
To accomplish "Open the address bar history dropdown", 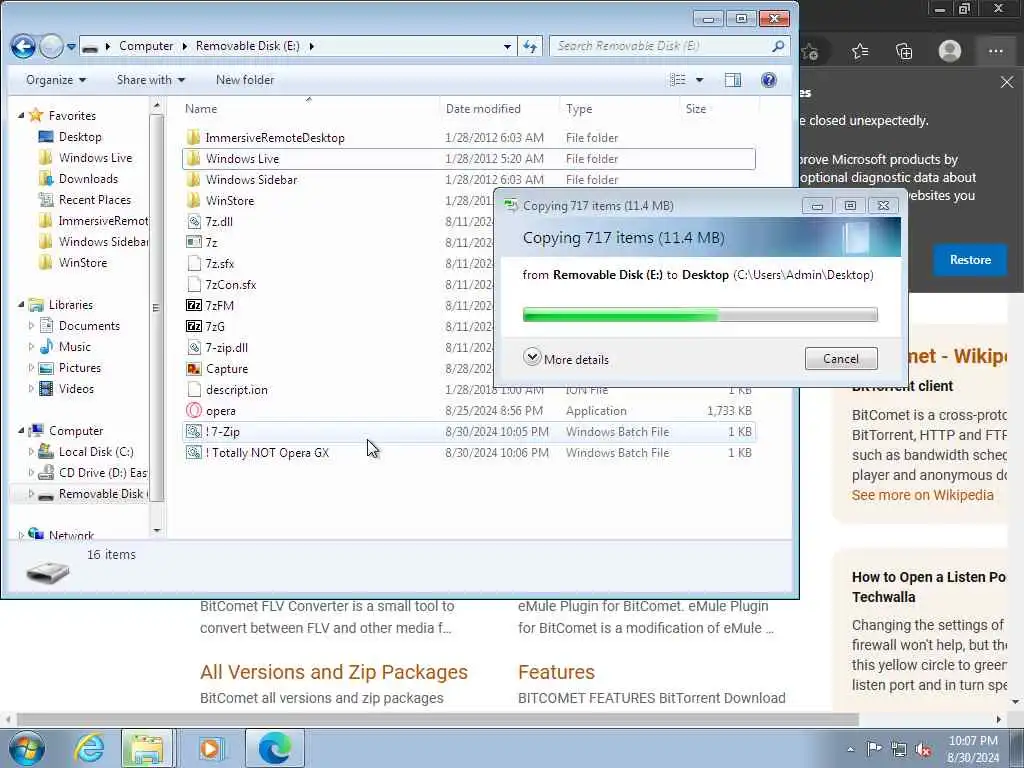I will point(507,46).
